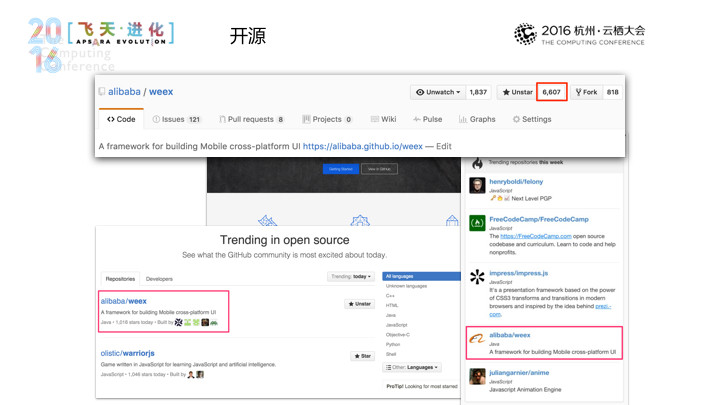The image size is (720, 405).
Task: Open the Pulse tab
Action: [428, 119]
